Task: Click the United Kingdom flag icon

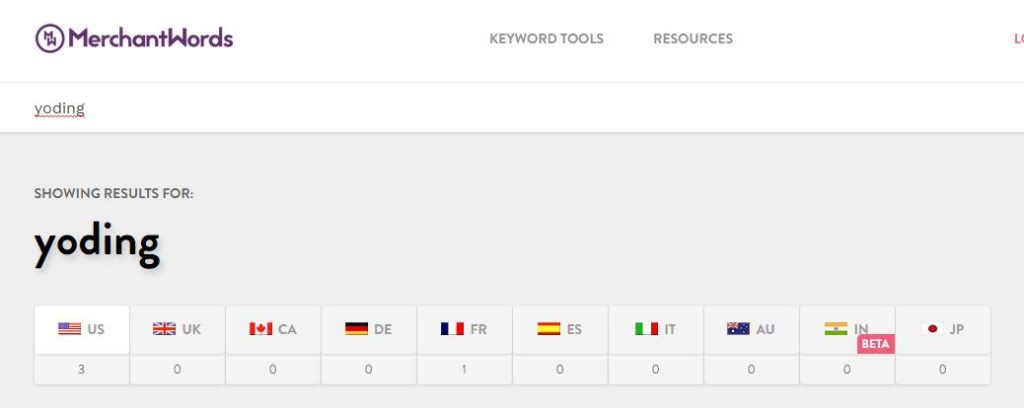Action: (x=164, y=329)
